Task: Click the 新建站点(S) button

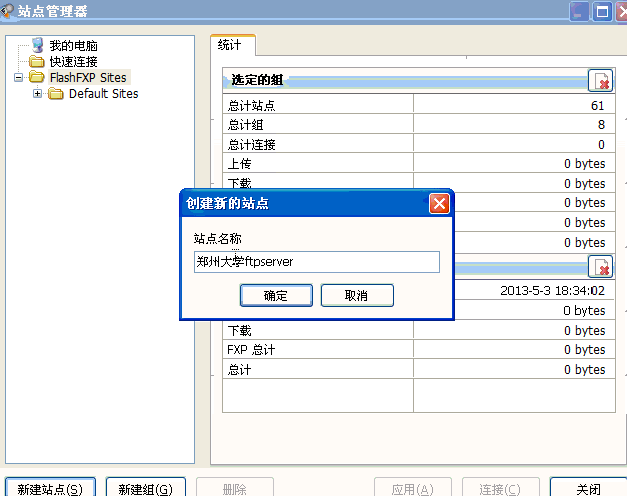Action: click(50, 487)
